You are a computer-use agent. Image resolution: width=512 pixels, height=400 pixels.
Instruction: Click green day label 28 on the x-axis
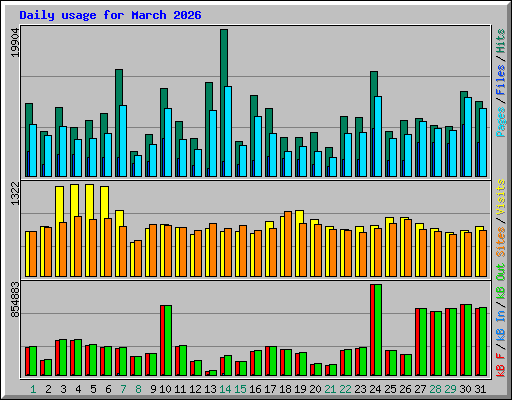coord(435,389)
